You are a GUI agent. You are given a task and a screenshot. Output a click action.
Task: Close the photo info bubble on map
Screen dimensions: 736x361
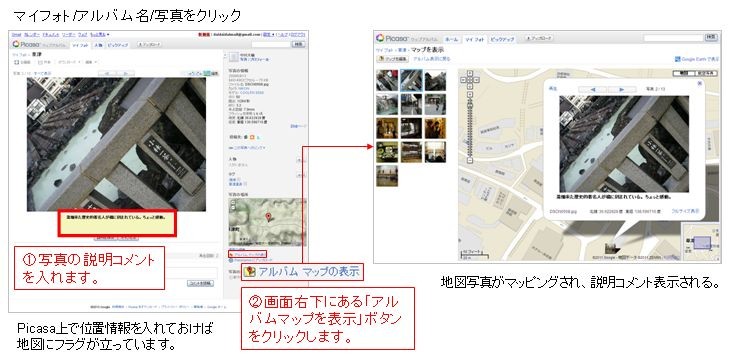coord(699,83)
